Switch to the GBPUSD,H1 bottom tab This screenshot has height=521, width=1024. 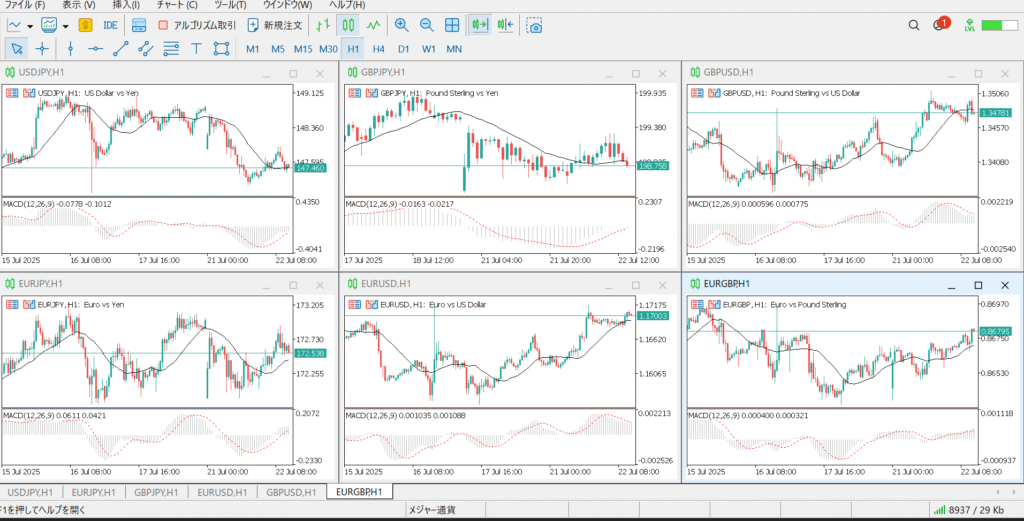point(291,492)
